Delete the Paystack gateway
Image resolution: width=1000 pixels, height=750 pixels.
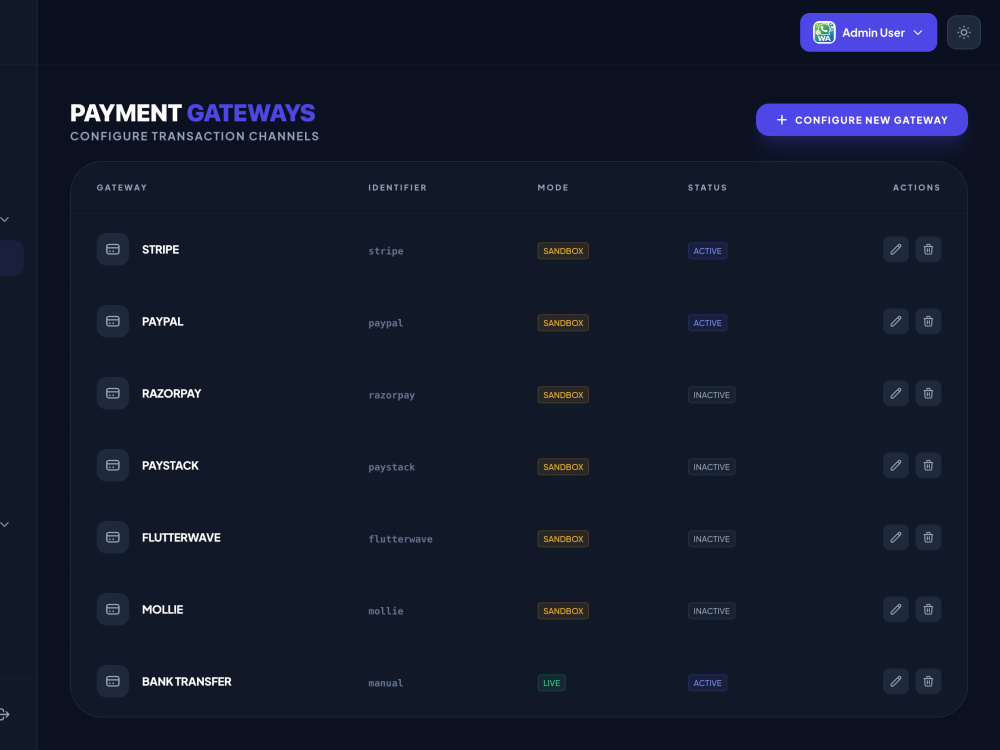point(928,466)
